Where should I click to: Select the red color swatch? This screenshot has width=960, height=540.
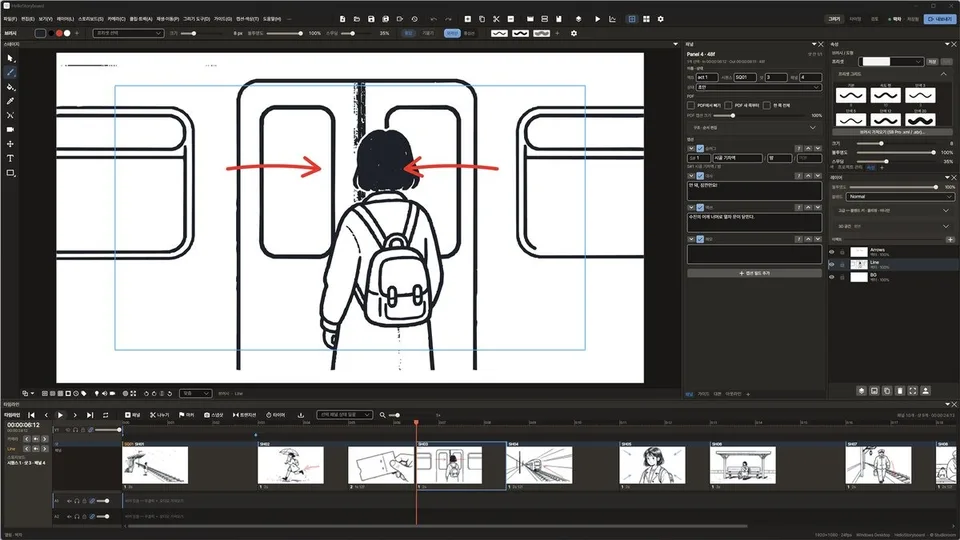[59, 33]
